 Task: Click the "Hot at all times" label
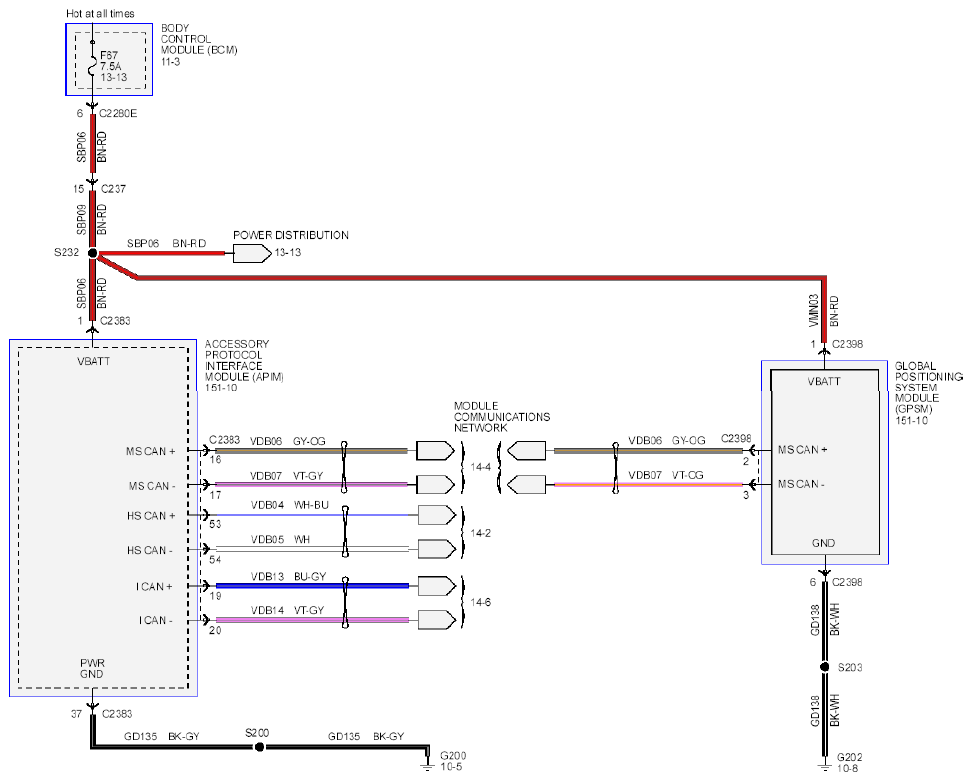coord(100,13)
